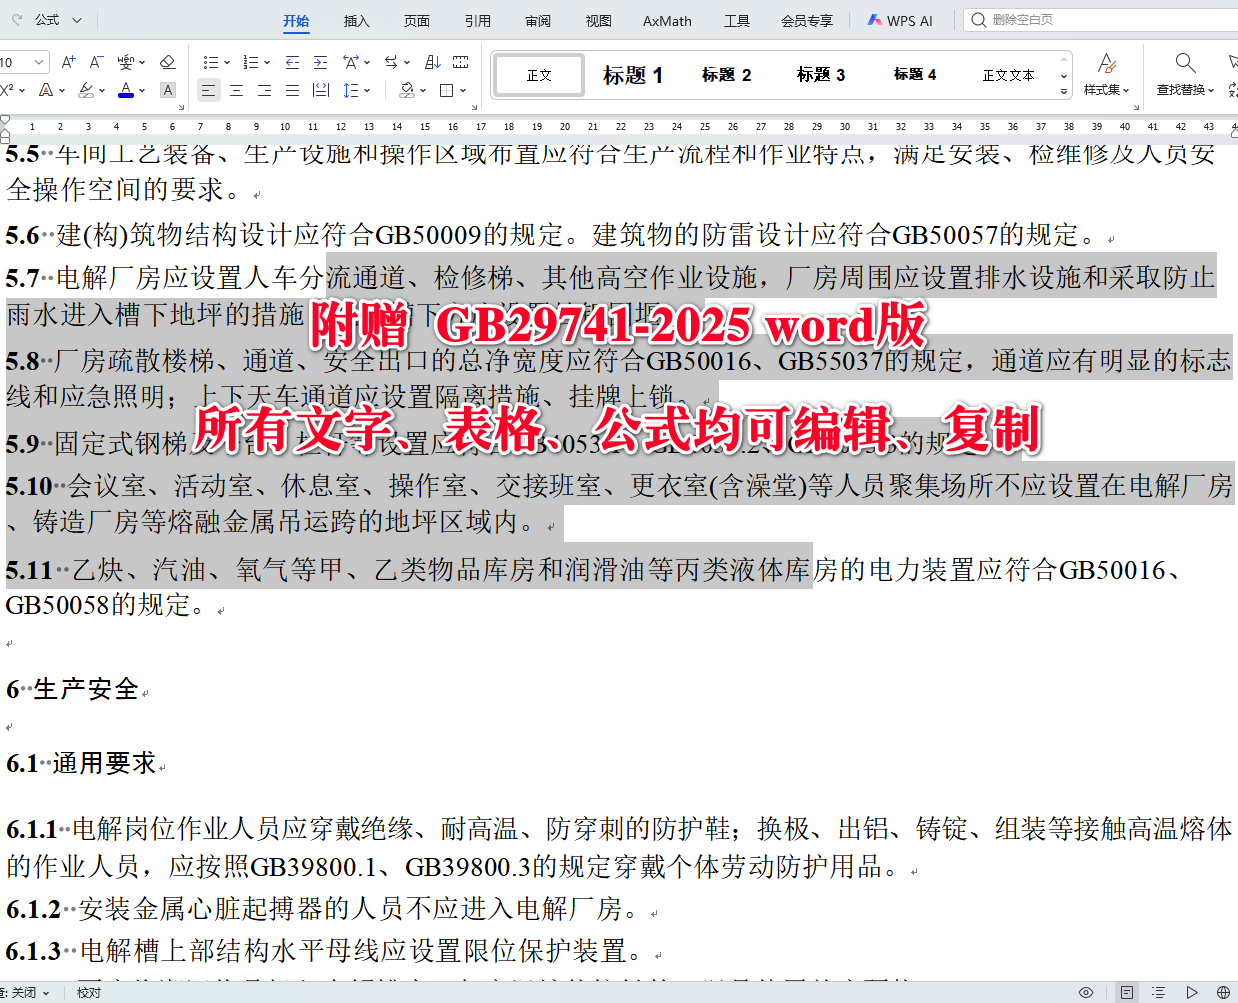Screen dimensions: 1238x1003
Task: Select the bullet list icon
Action: [x=210, y=62]
